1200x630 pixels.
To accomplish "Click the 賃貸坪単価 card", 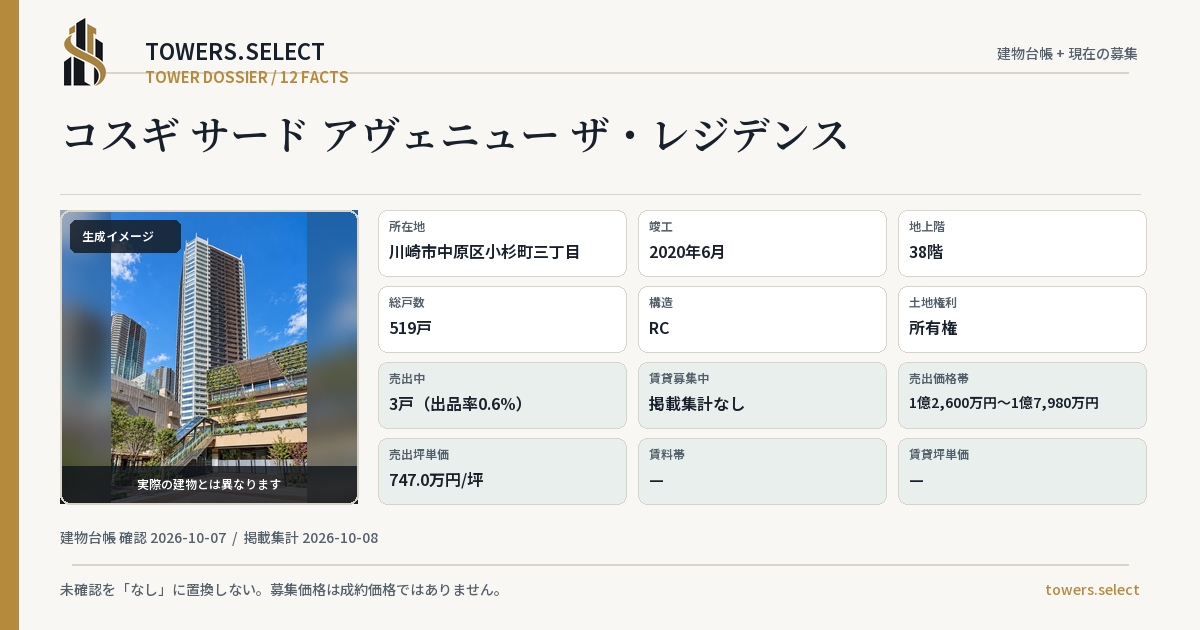I will coord(1022,471).
